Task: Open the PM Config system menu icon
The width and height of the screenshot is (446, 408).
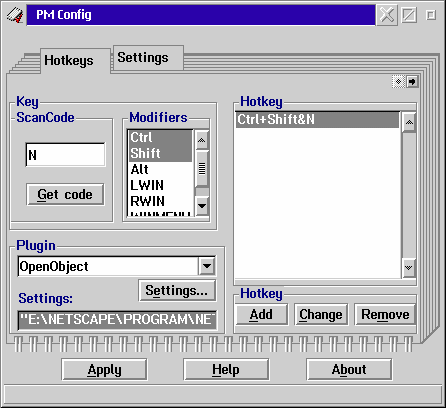Action: pyautogui.click(x=15, y=15)
